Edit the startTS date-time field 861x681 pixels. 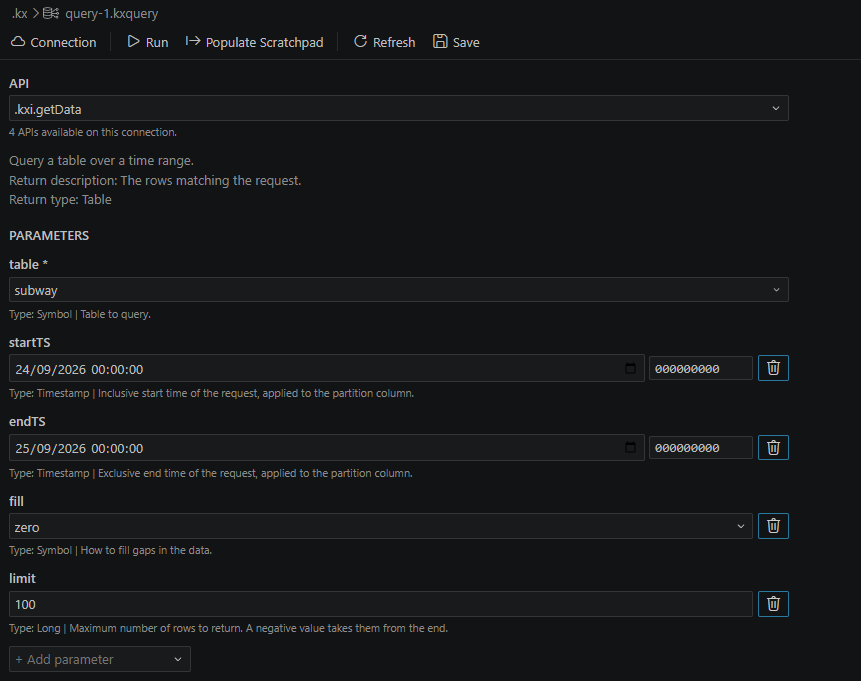[x=327, y=368]
